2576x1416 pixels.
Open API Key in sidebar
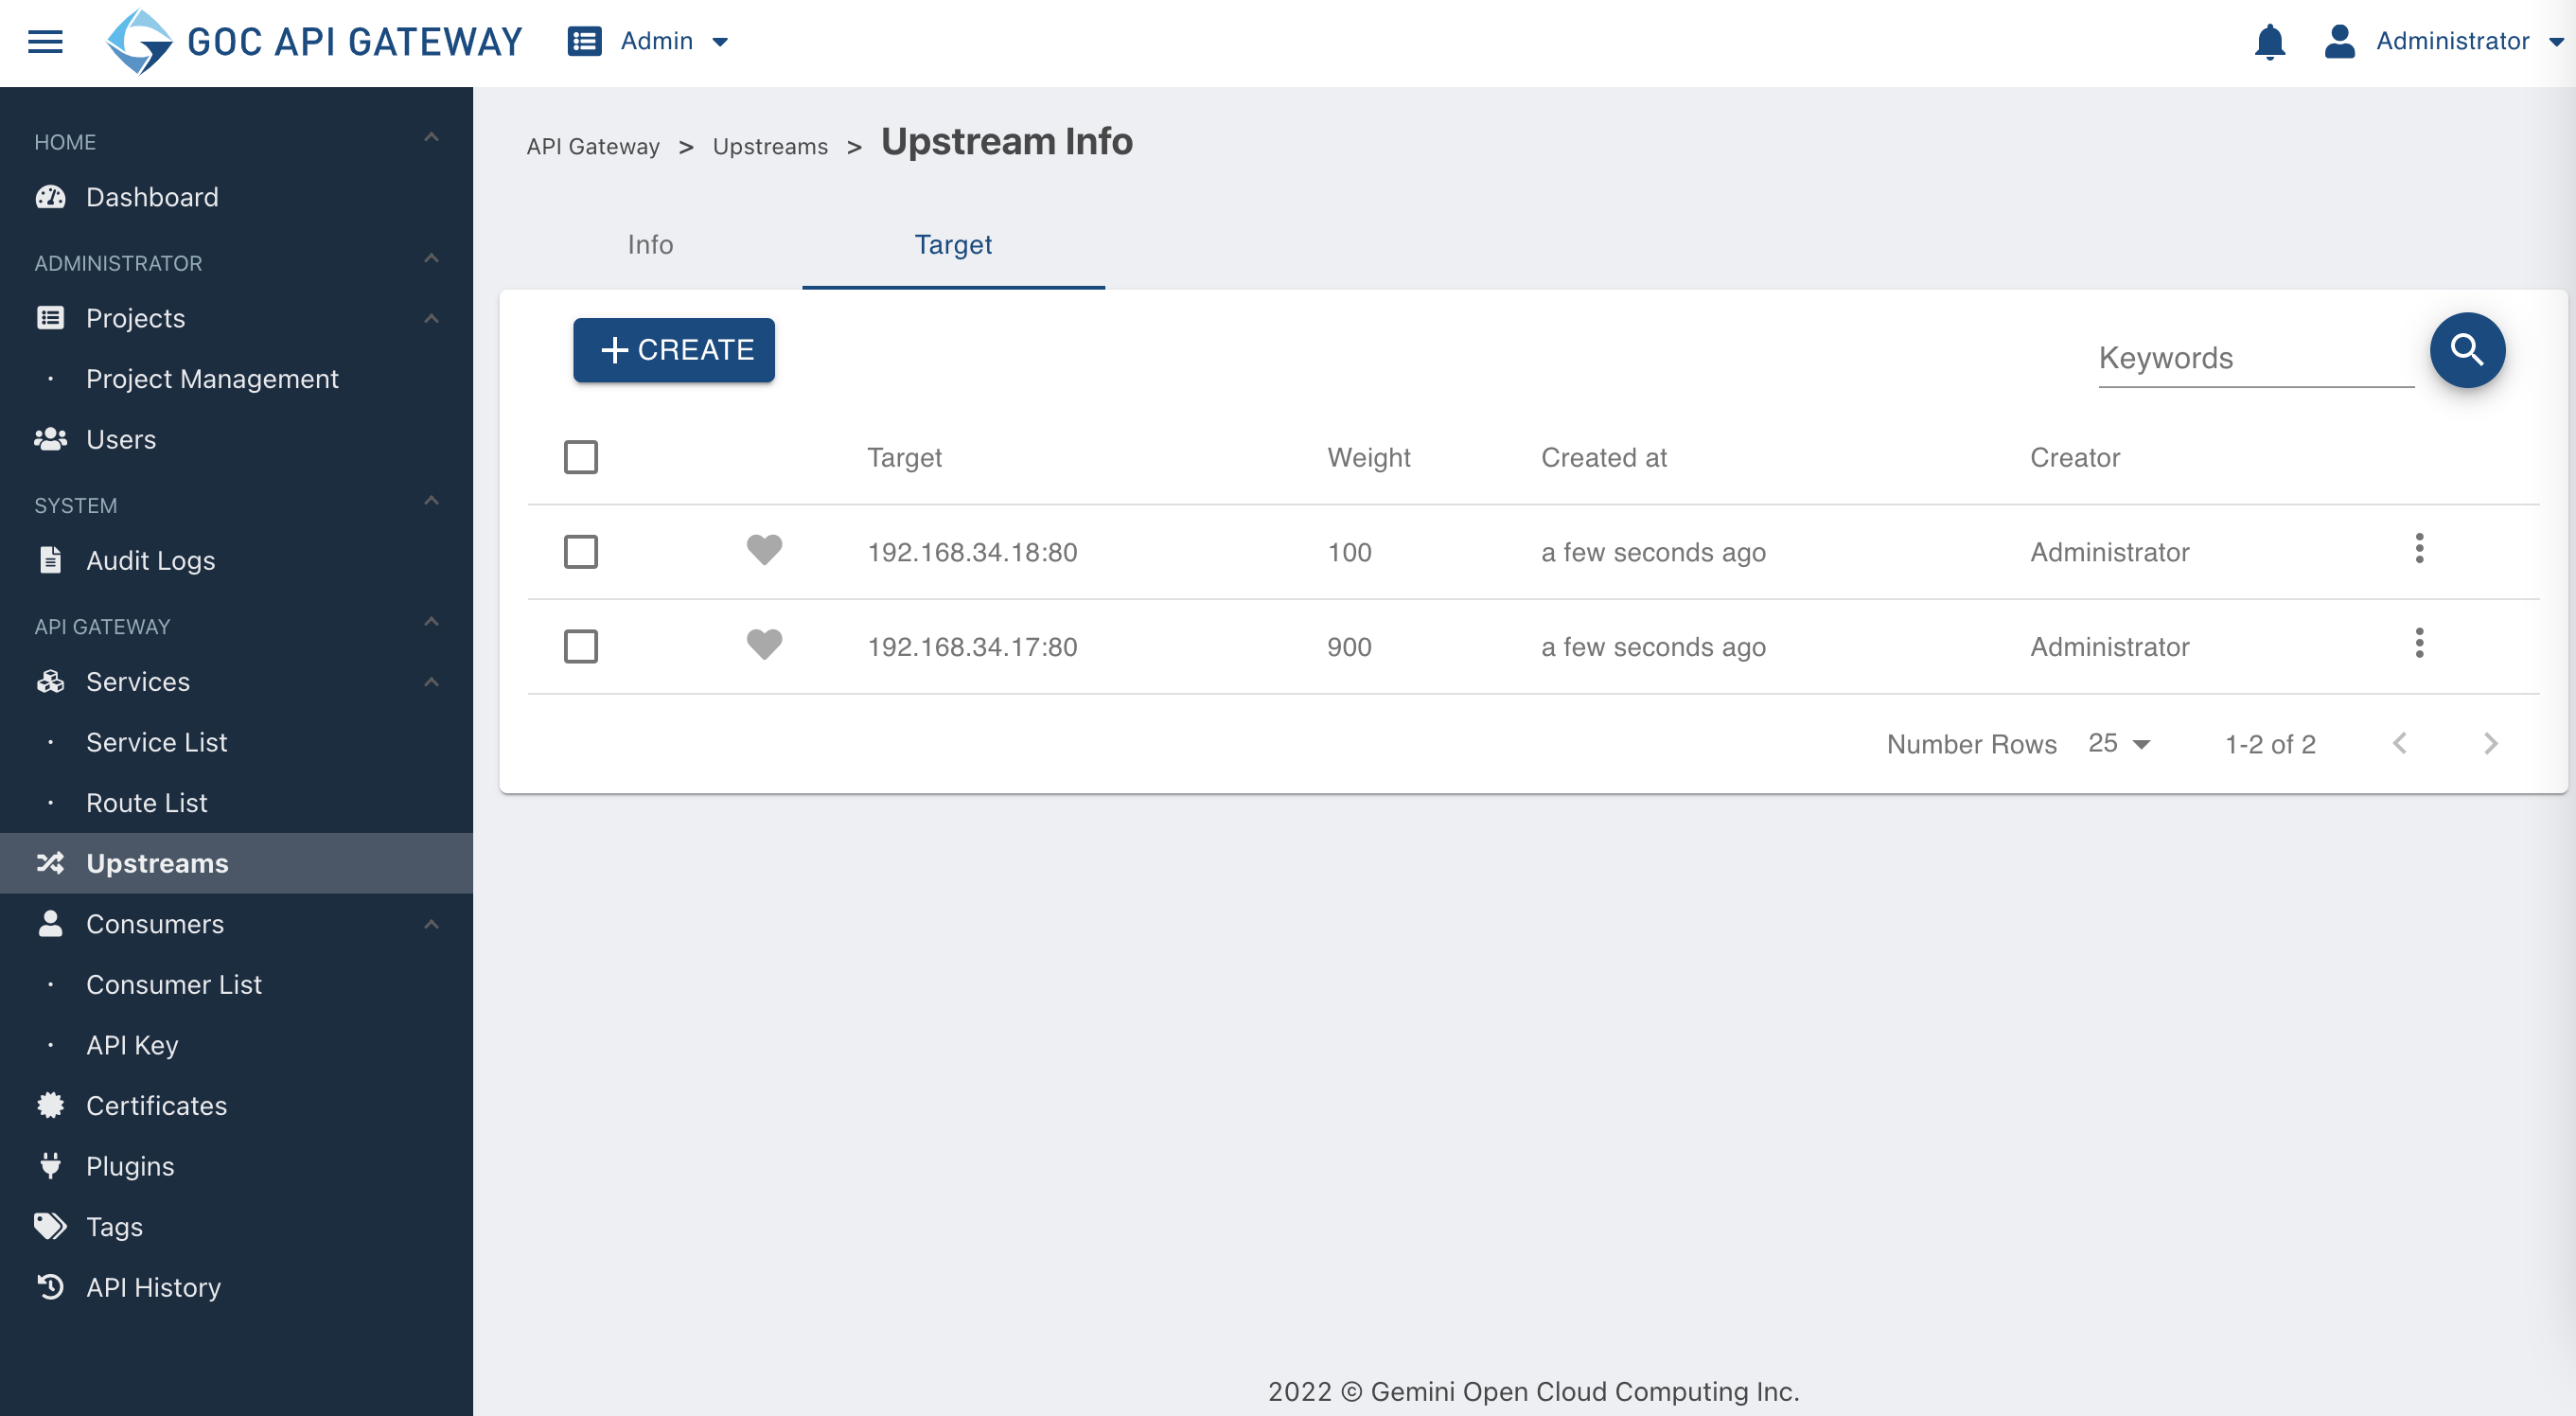[x=132, y=1045]
